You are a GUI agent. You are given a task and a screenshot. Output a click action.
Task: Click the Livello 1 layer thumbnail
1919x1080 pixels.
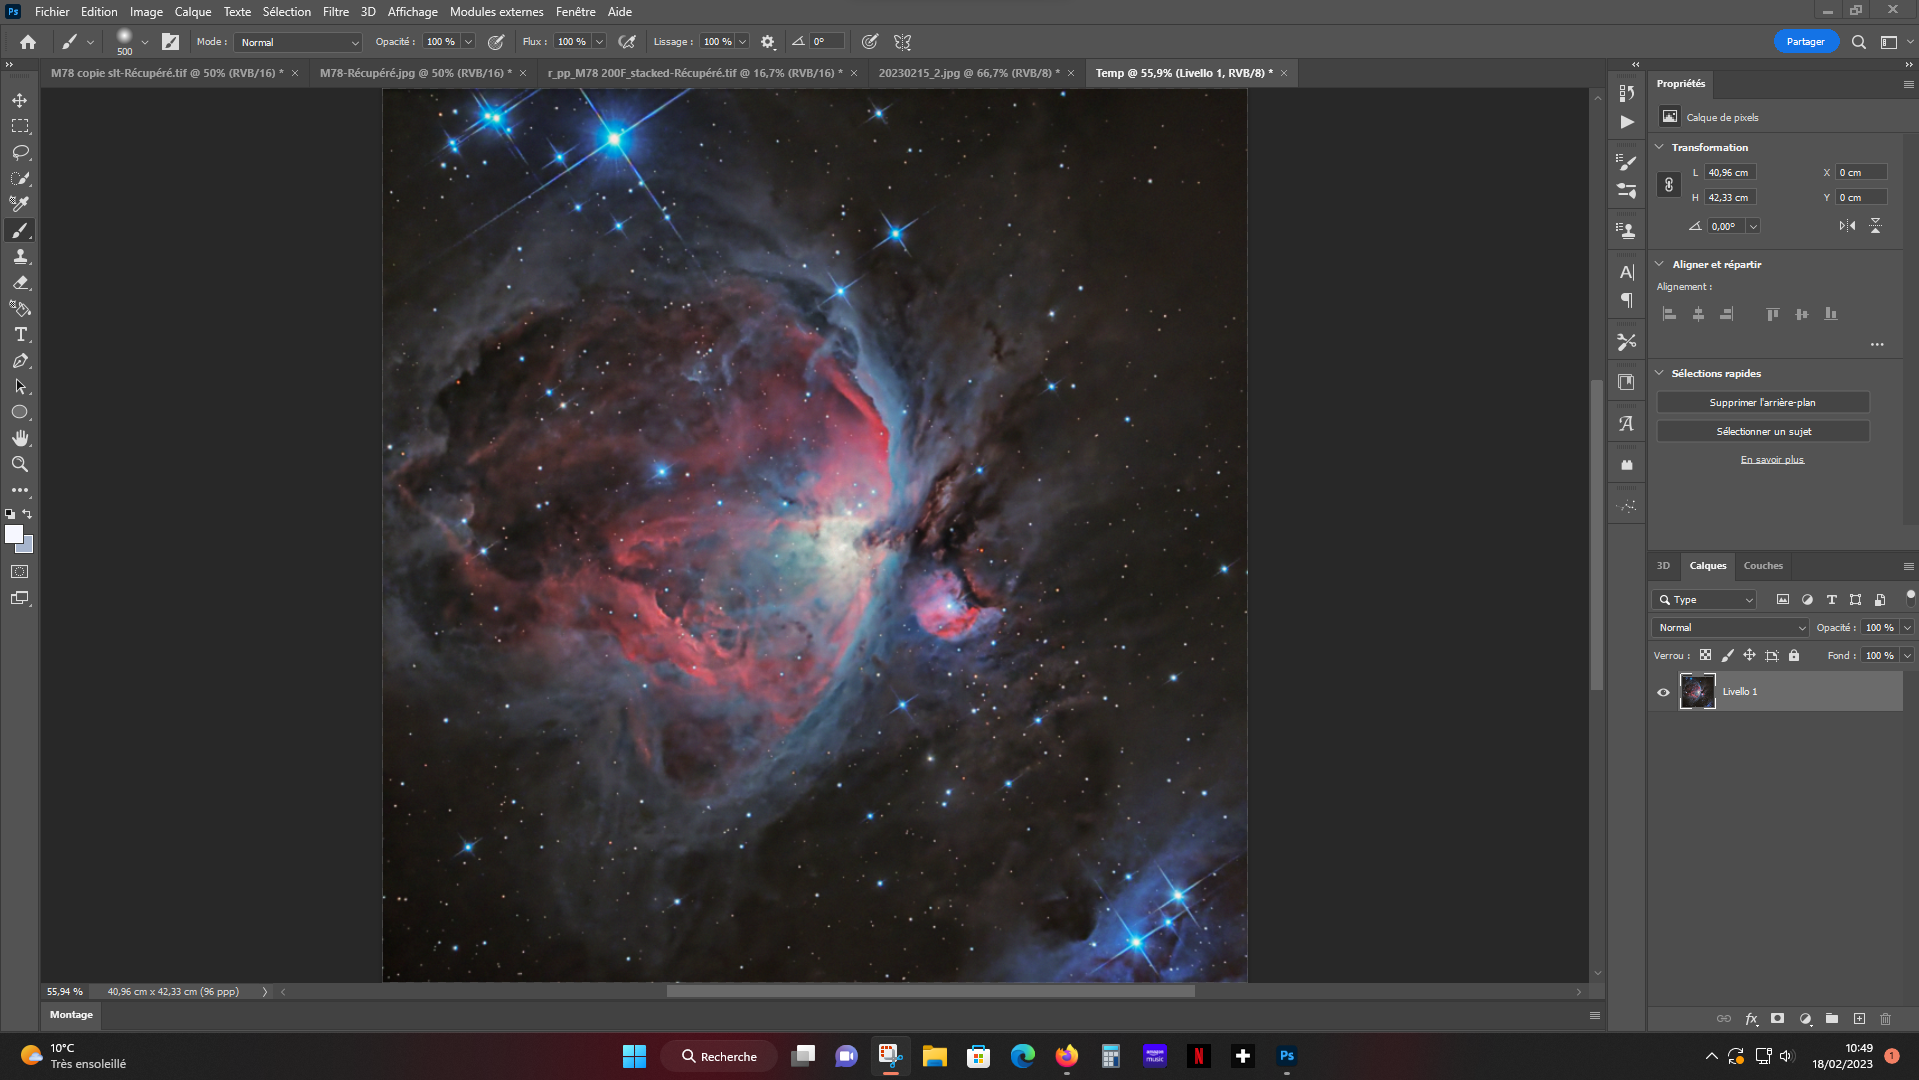pos(1697,692)
